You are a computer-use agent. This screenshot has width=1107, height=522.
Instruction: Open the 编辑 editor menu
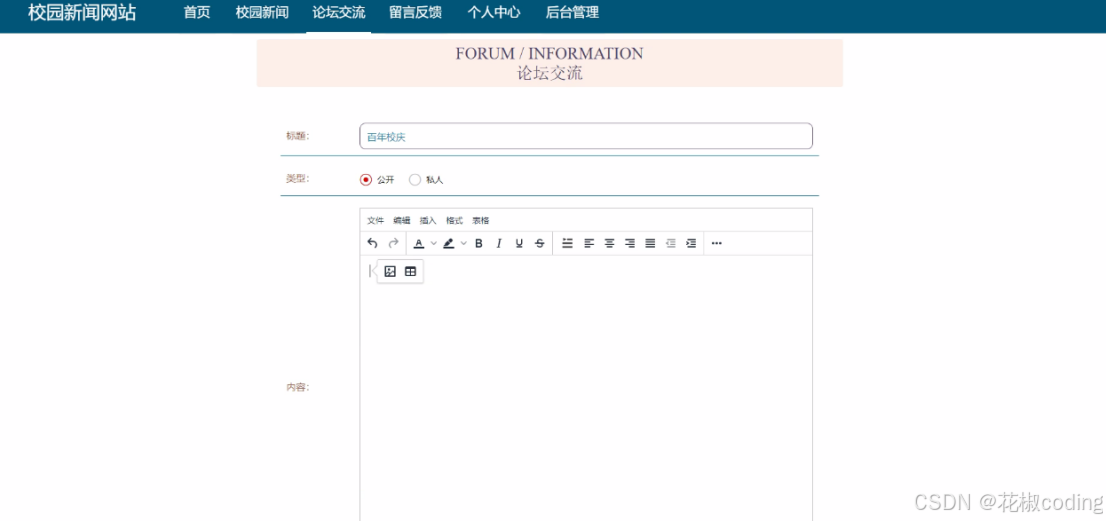(402, 220)
